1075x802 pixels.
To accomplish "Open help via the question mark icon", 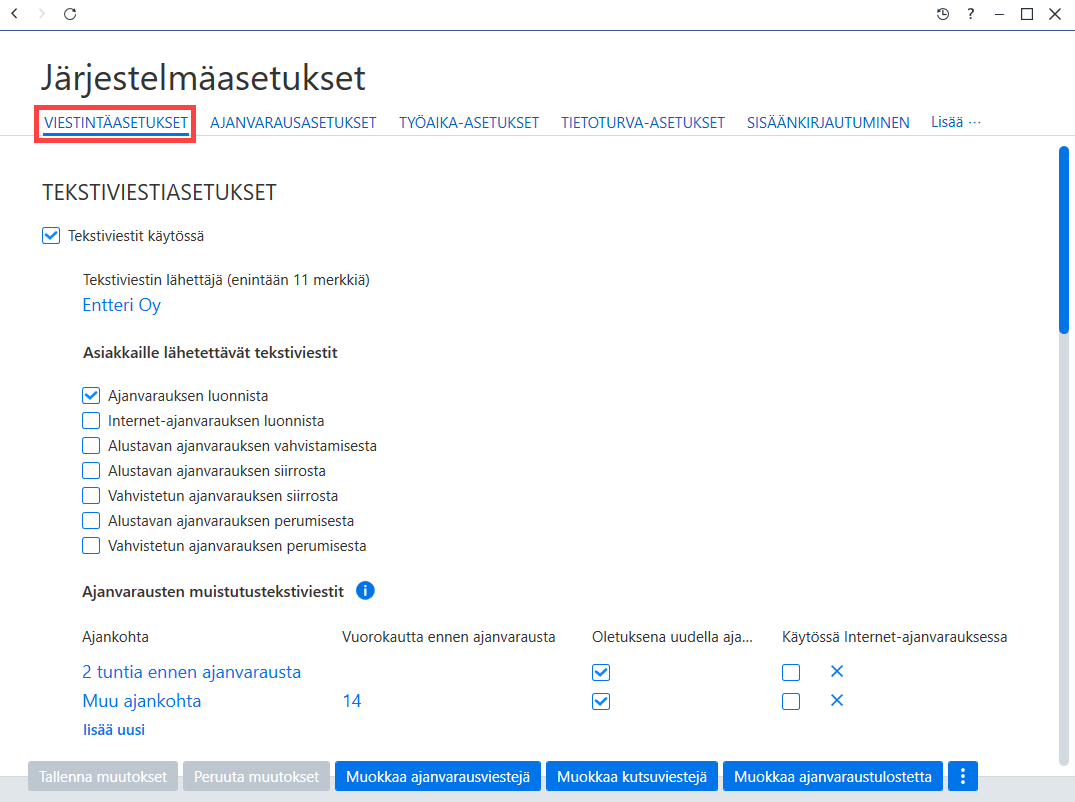I will [x=971, y=14].
